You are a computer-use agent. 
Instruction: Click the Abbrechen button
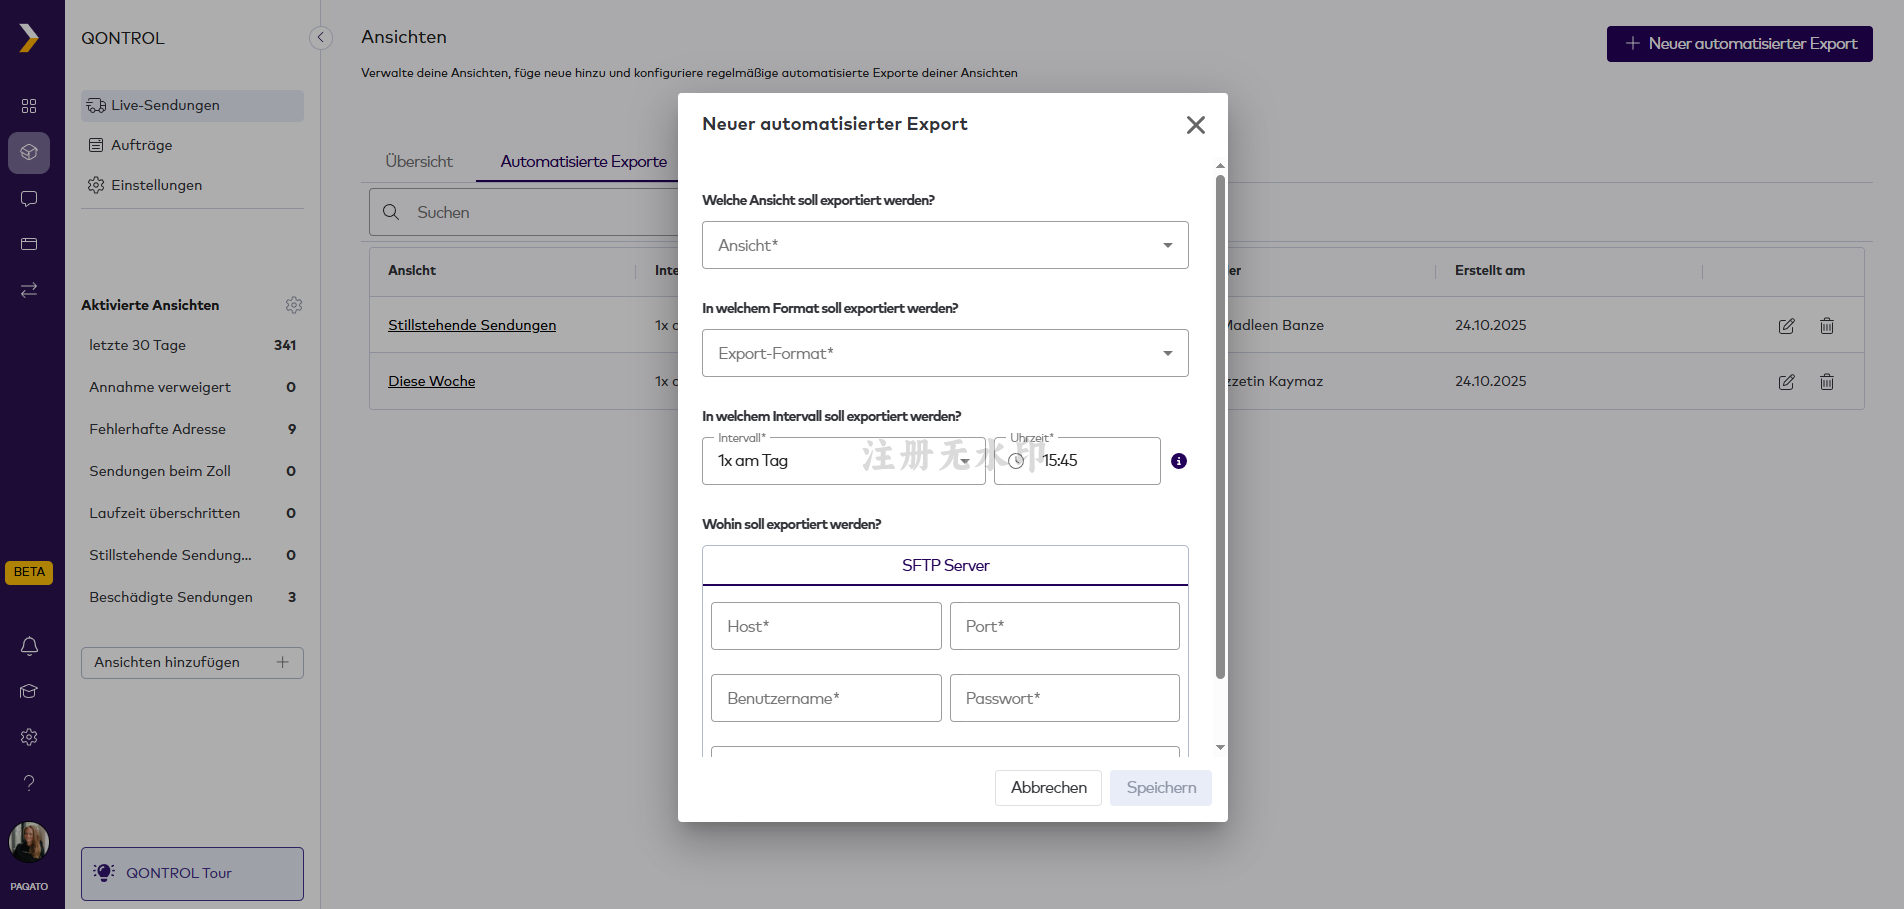(x=1048, y=788)
